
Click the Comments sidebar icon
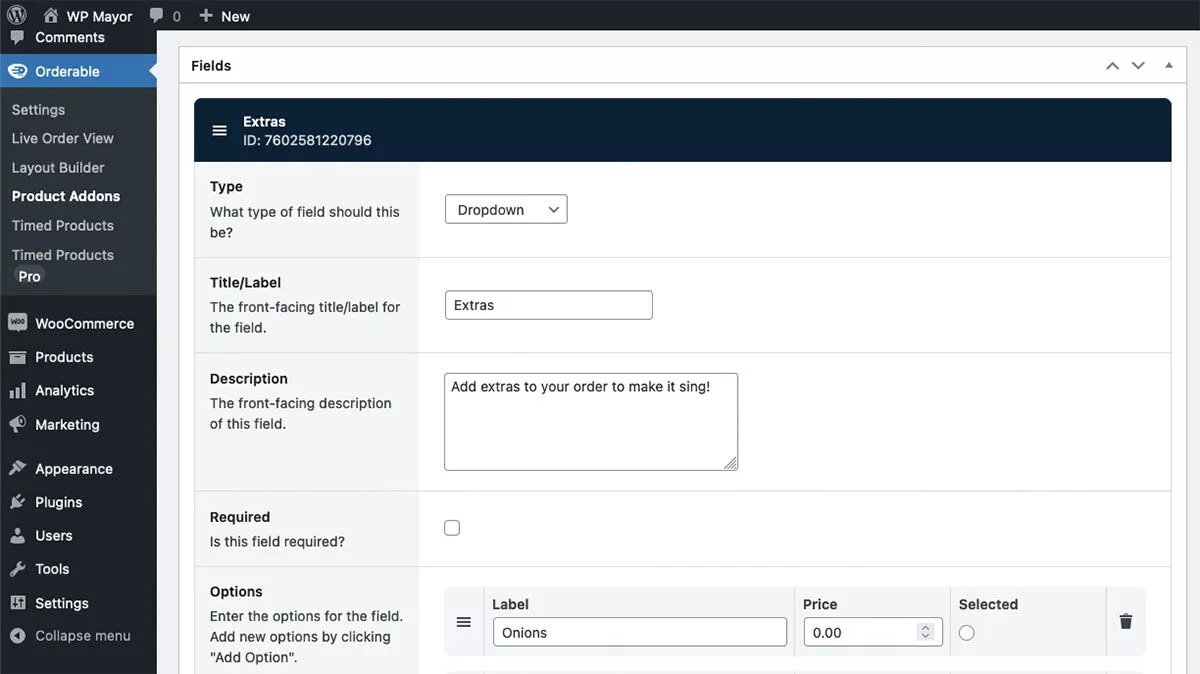(x=17, y=37)
